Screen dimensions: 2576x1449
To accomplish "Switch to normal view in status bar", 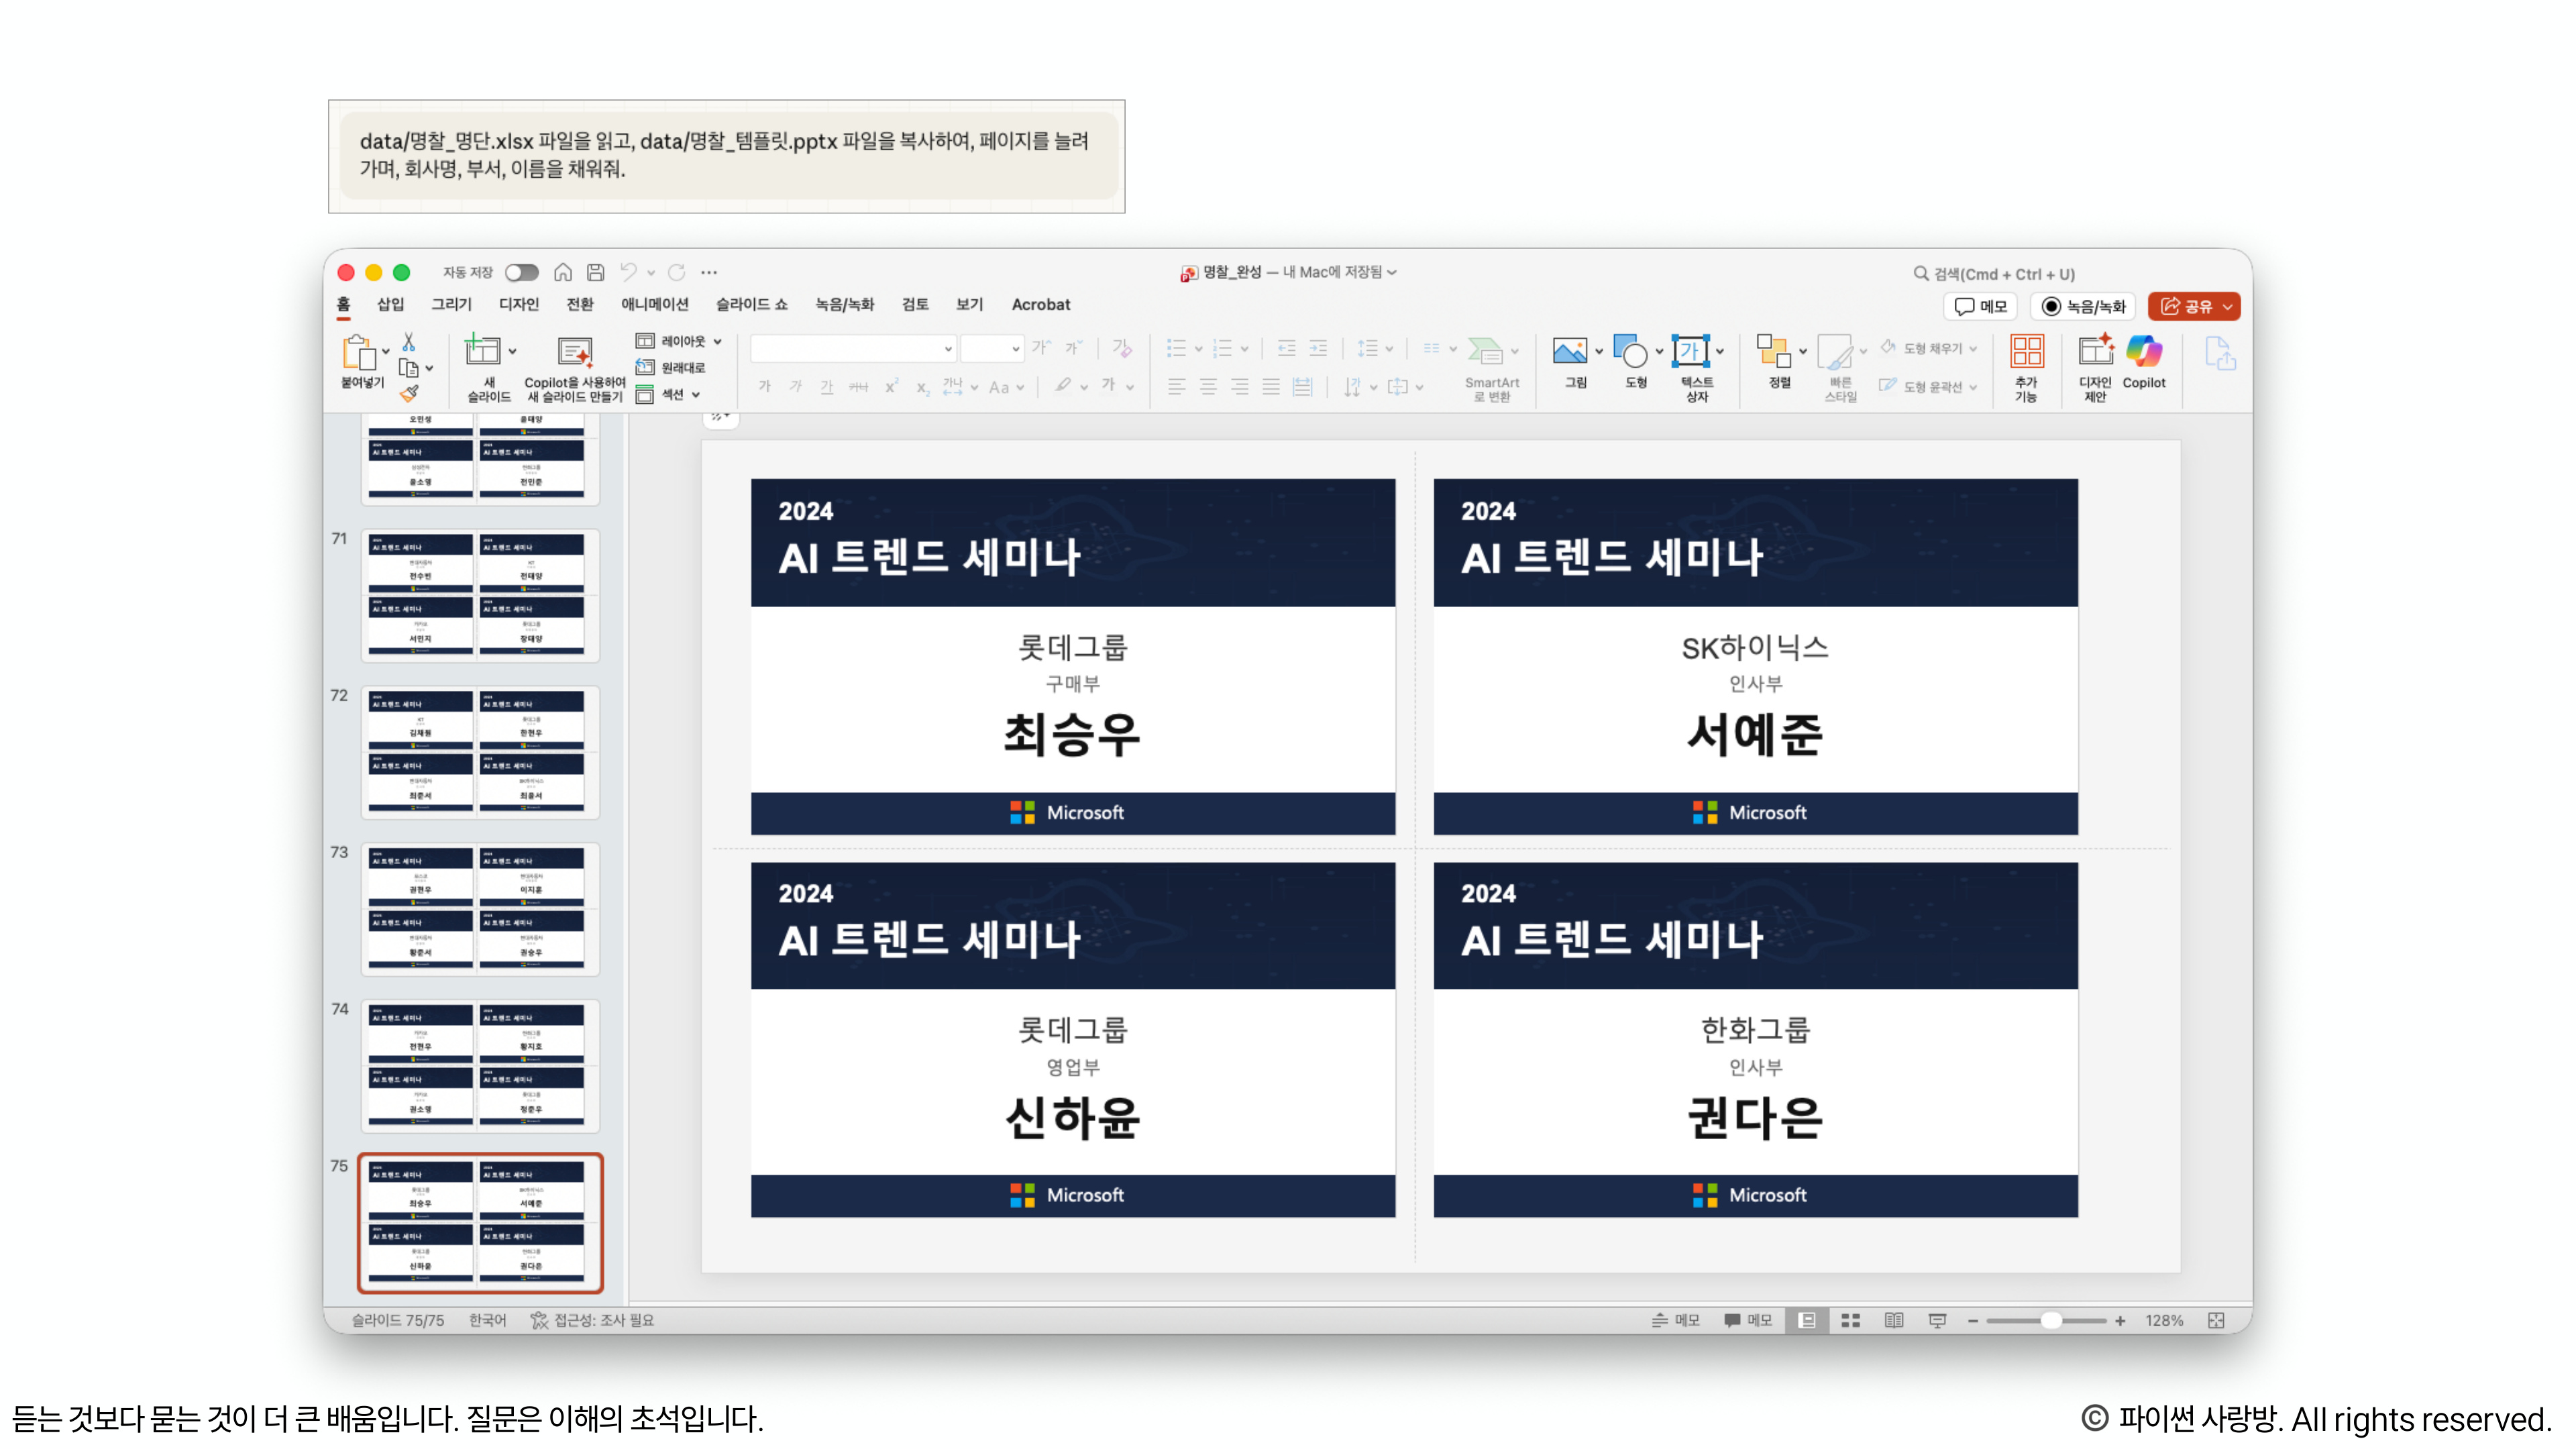I will 1807,1320.
